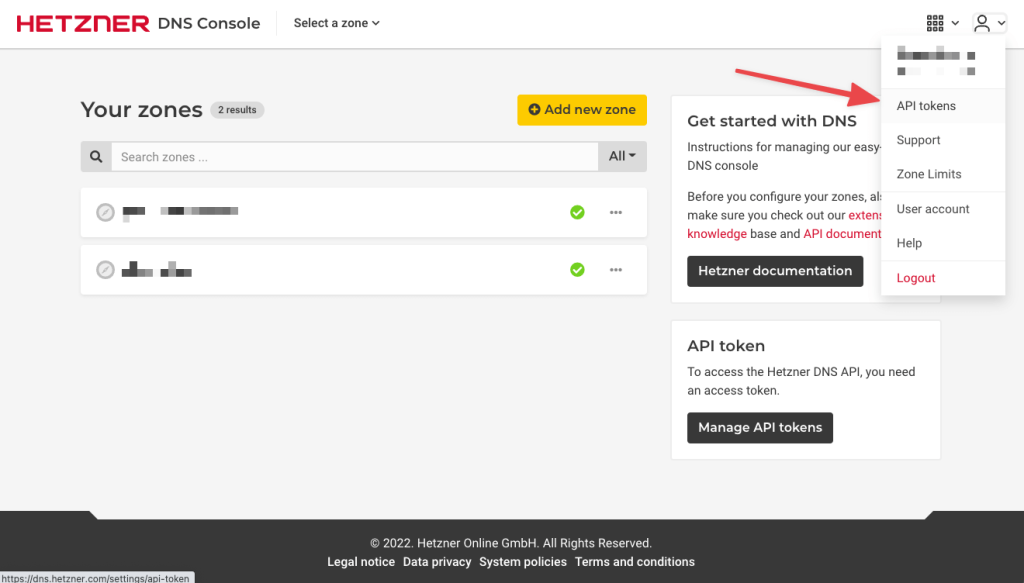Click the Manage API tokens button
This screenshot has width=1024, height=583.
click(760, 428)
